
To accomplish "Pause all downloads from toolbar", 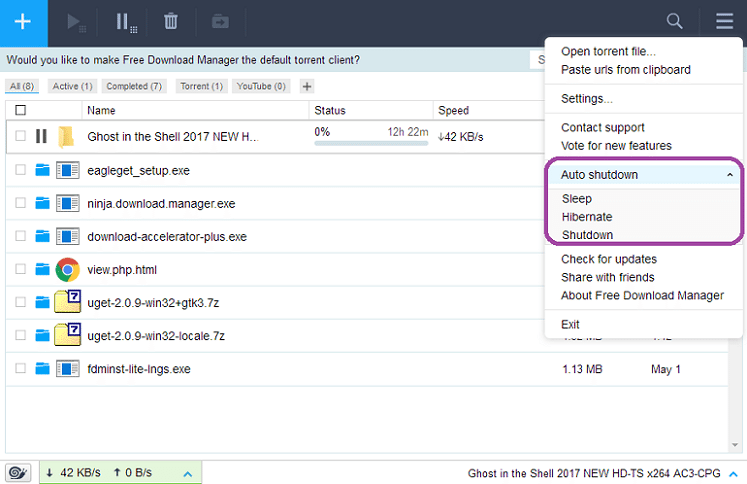I will [x=126, y=22].
